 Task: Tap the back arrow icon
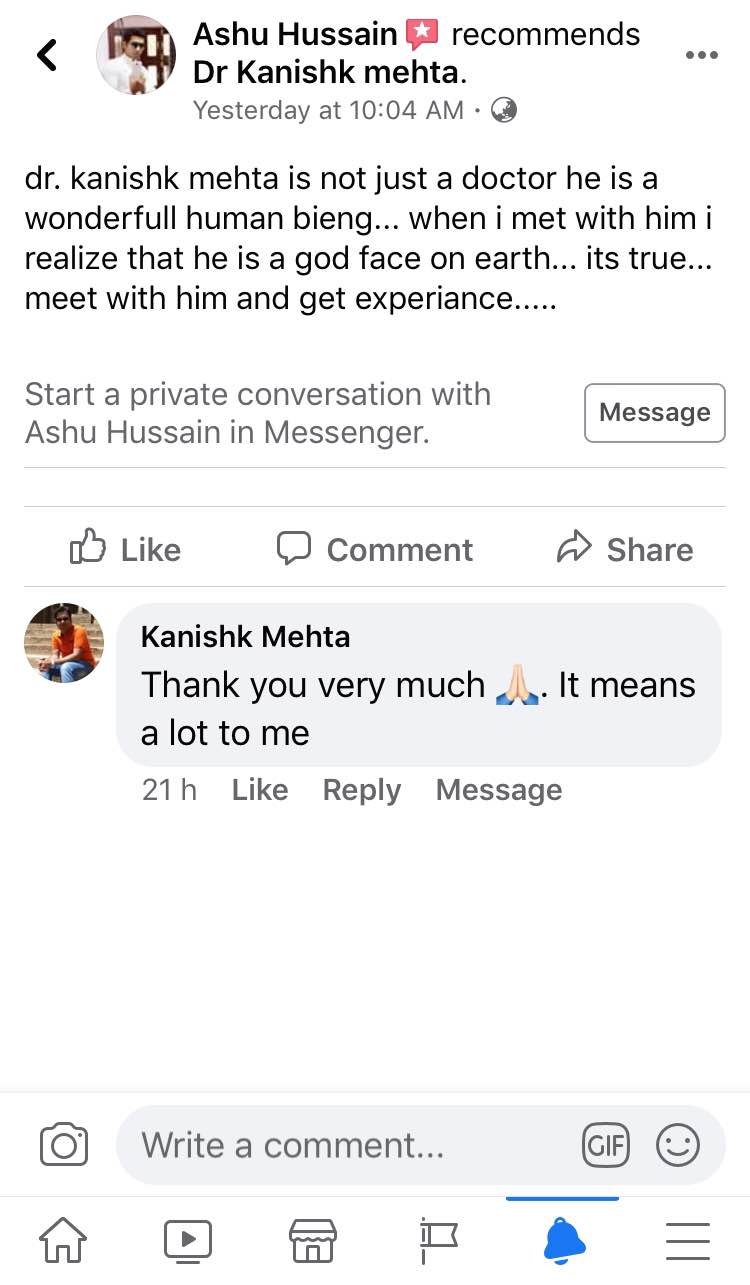[47, 54]
